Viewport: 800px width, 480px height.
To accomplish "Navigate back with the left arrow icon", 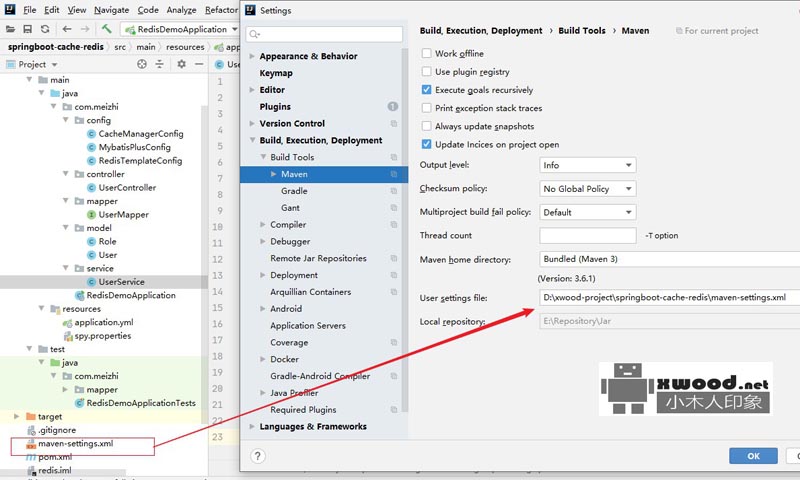I will click(67, 29).
